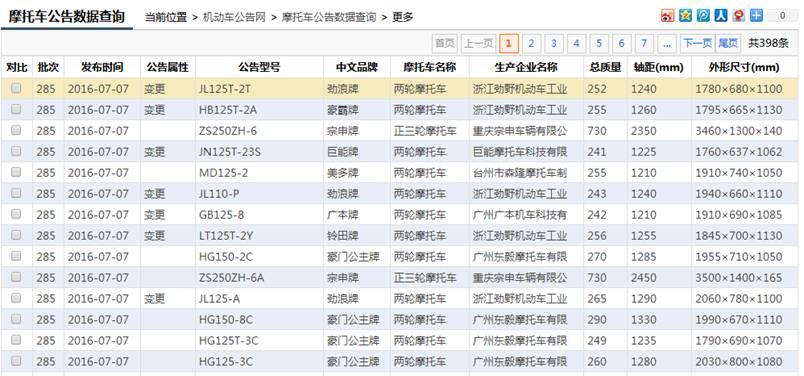The image size is (804, 376).
Task: Click 外形尺寸(mm) column header
Action: 744,67
